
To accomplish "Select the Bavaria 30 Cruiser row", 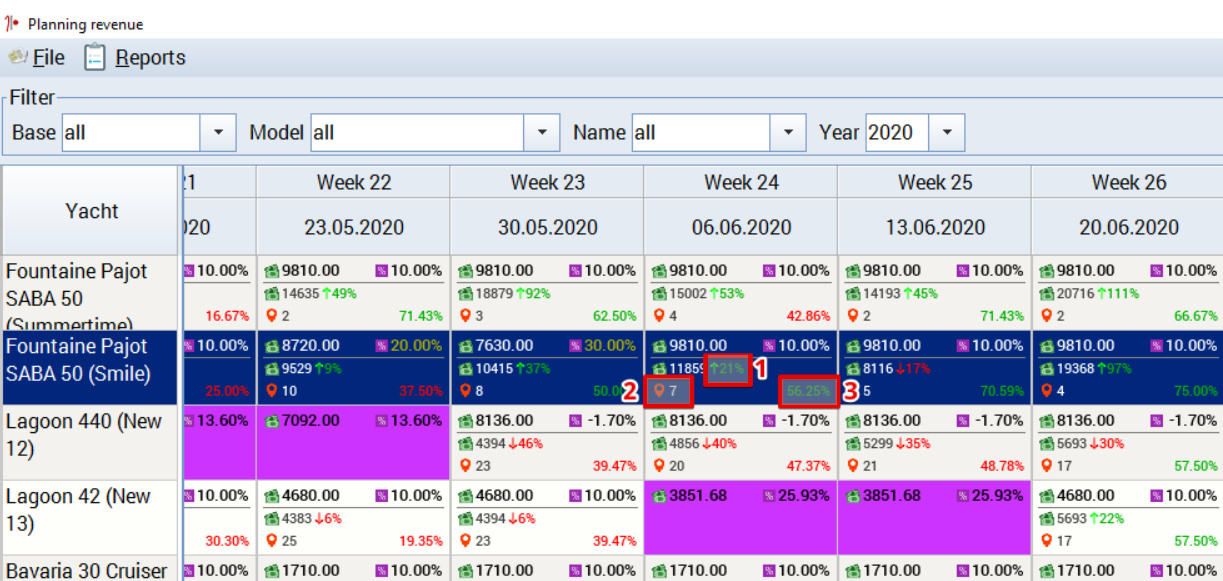I will [x=90, y=569].
